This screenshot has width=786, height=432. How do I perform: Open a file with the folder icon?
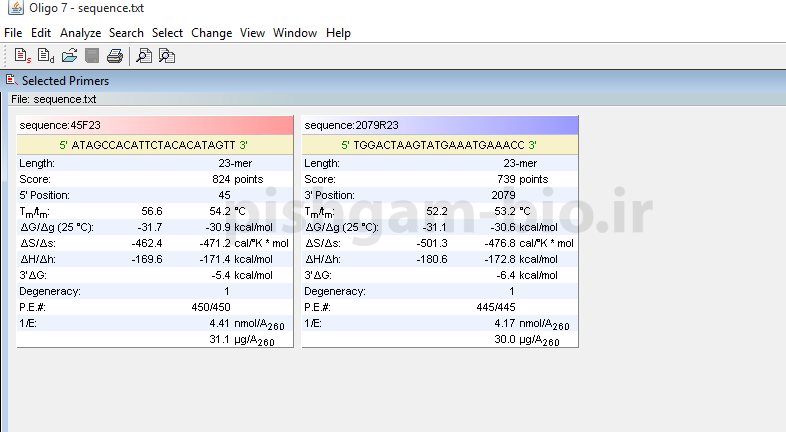[x=69, y=56]
